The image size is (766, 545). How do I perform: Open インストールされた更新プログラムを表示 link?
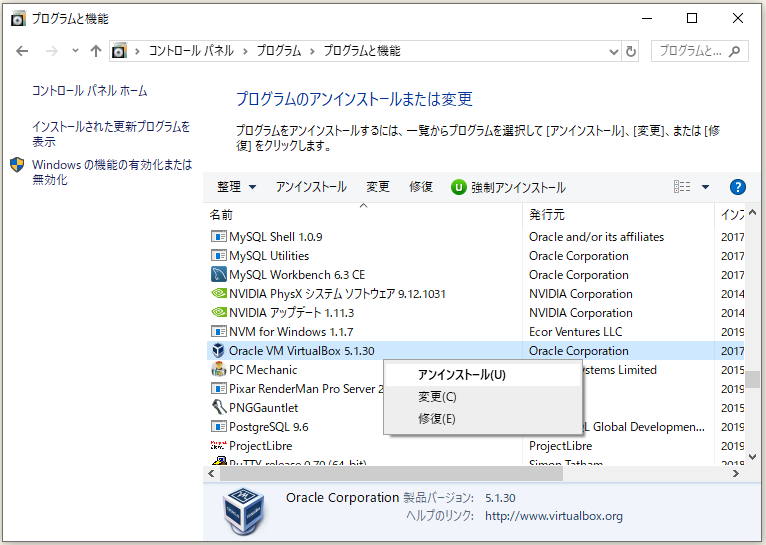click(x=111, y=134)
